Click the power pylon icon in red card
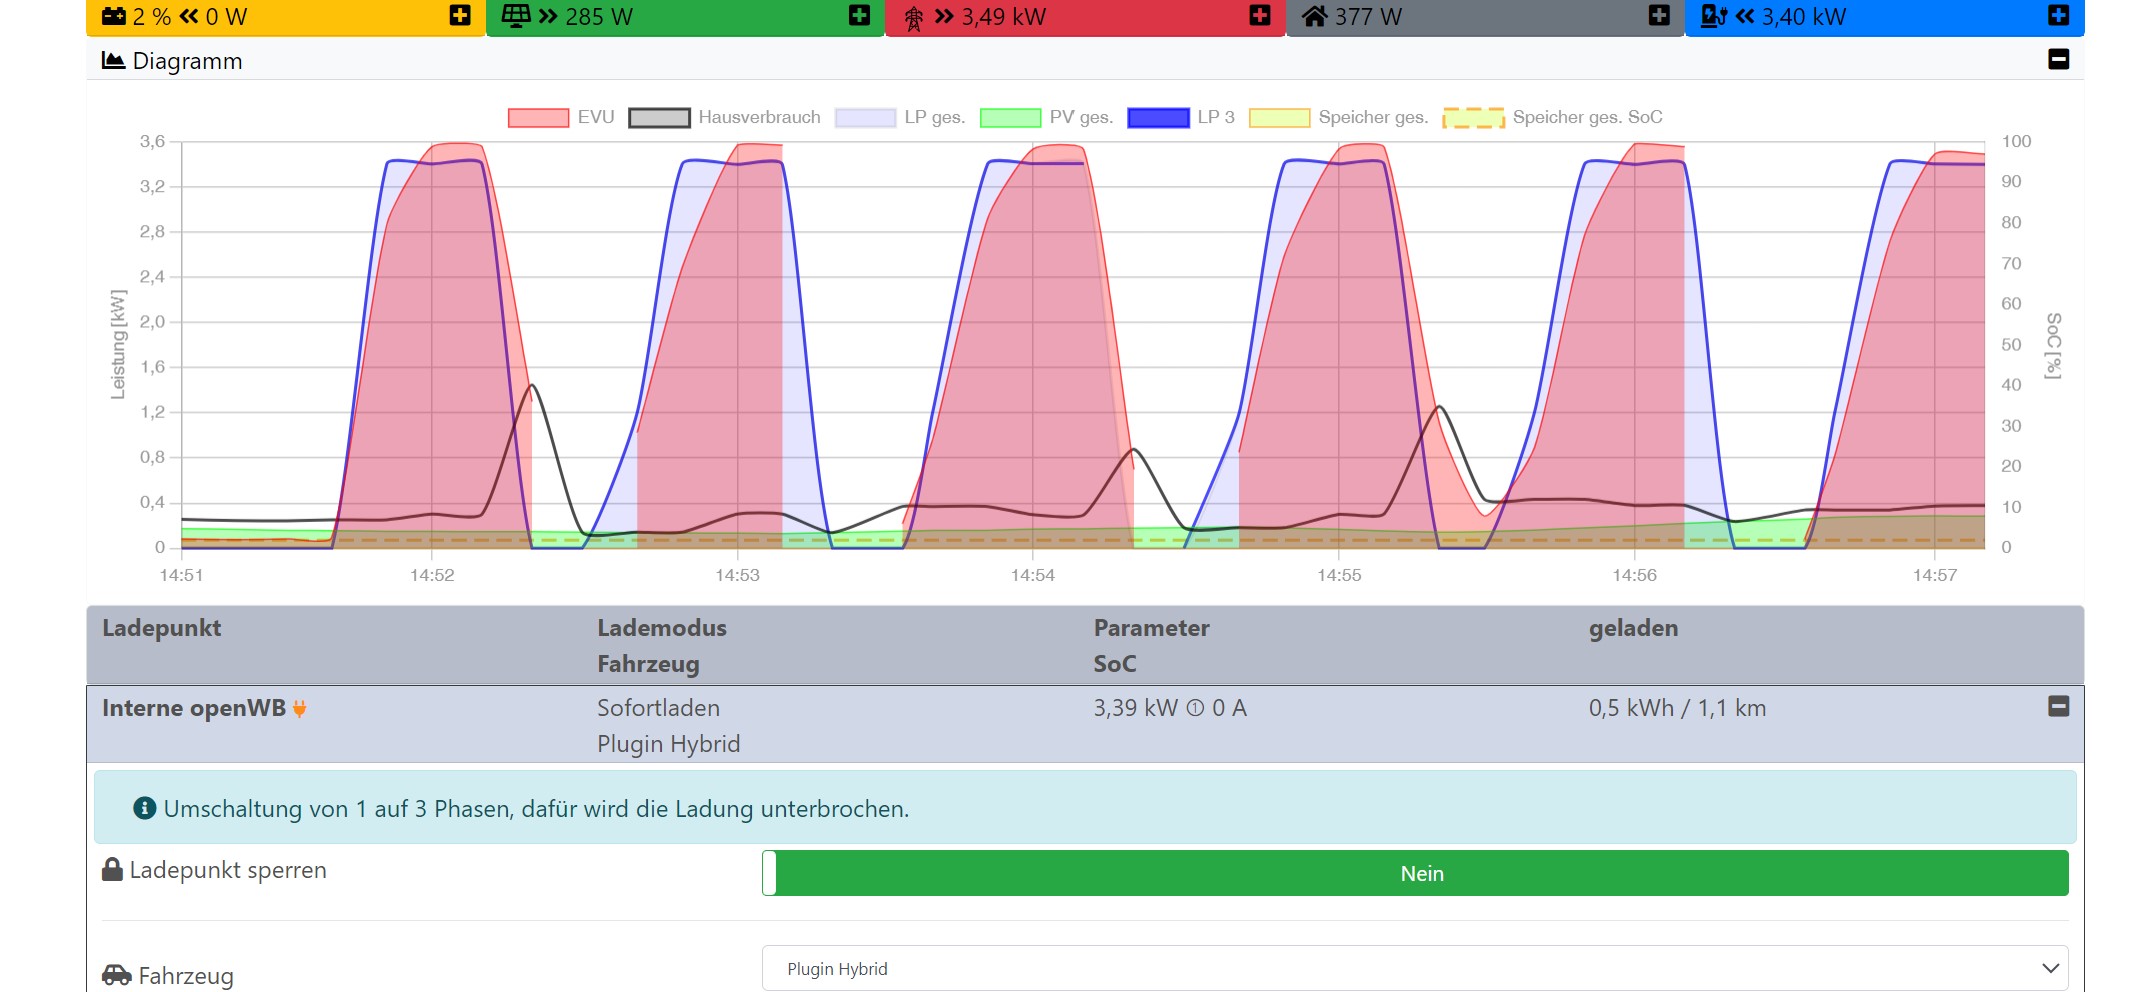 913,18
